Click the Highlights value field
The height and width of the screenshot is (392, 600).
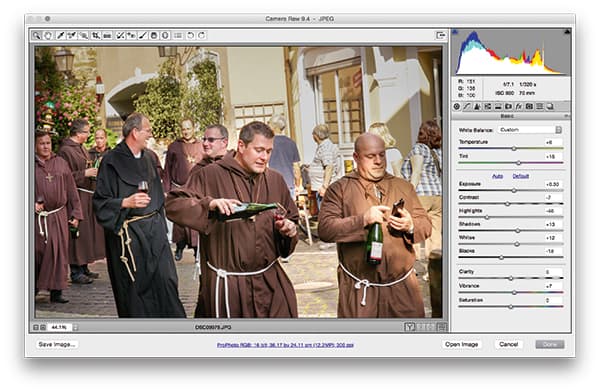(x=553, y=211)
